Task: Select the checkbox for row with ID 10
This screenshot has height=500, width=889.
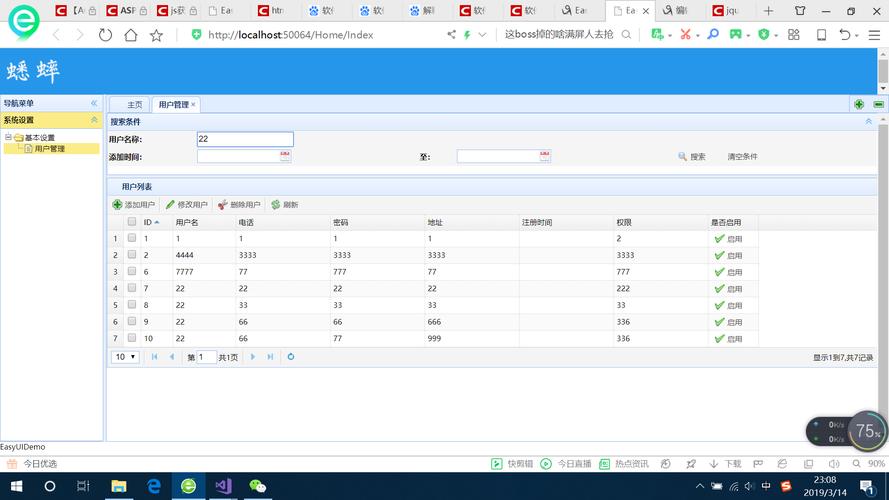Action: pyautogui.click(x=132, y=338)
